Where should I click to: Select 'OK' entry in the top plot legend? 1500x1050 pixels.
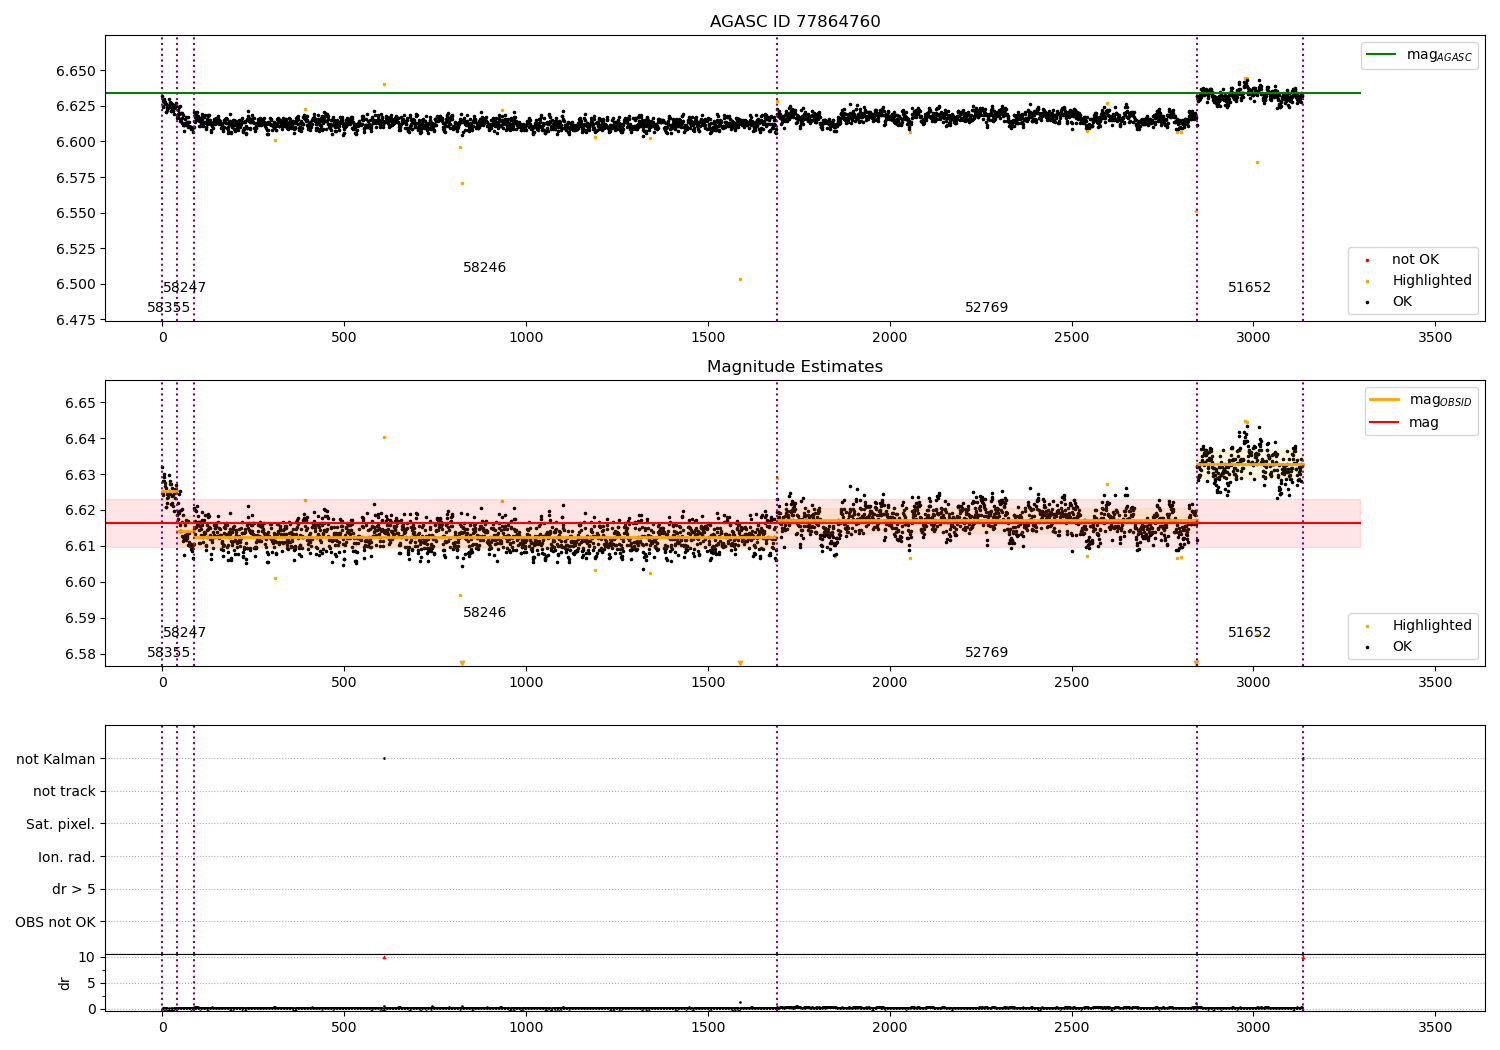point(1402,302)
